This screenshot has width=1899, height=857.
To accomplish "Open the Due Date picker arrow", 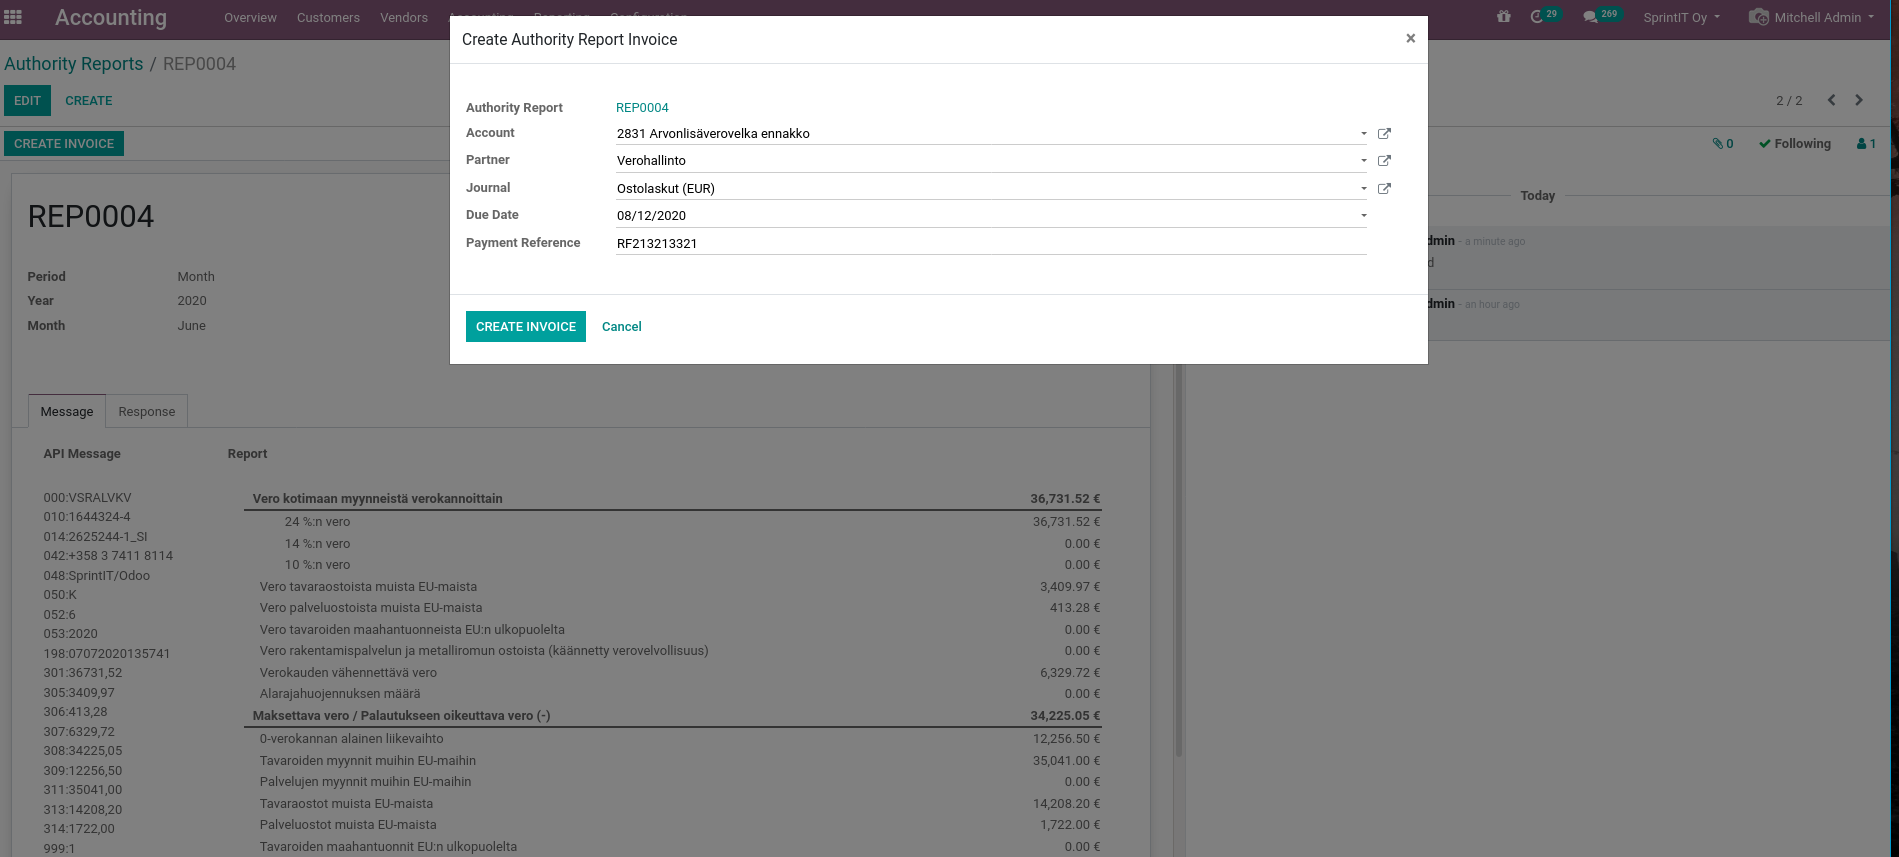I will [x=1363, y=215].
